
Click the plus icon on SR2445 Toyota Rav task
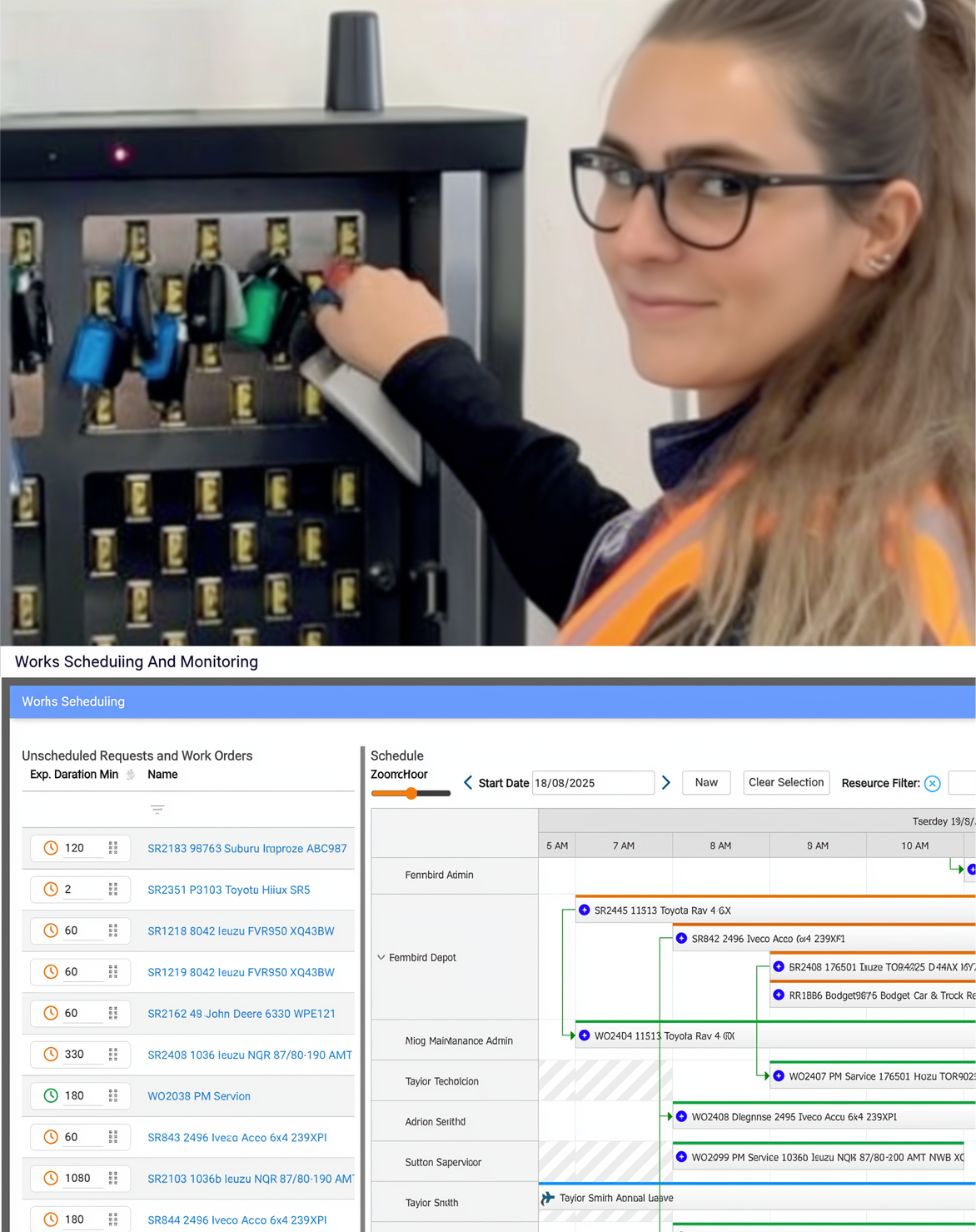[x=584, y=910]
